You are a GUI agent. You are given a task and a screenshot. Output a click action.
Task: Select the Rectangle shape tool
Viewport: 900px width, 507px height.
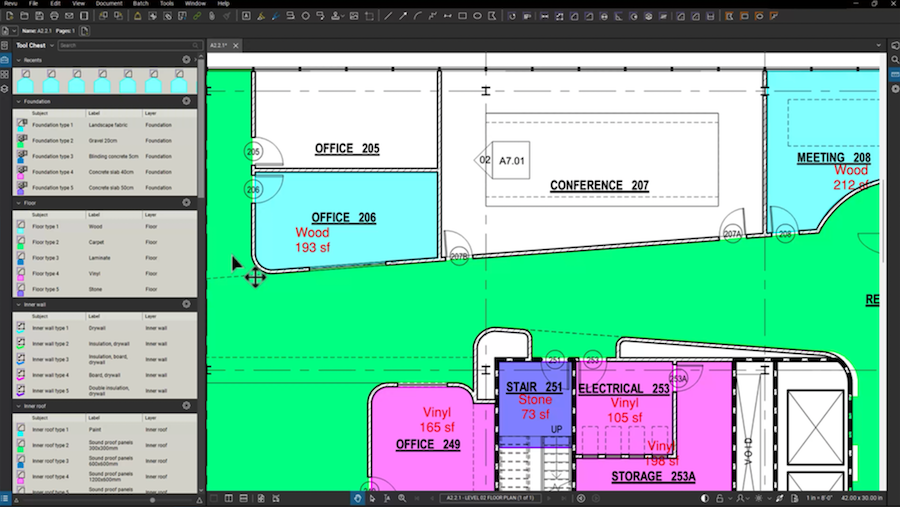[x=462, y=16]
